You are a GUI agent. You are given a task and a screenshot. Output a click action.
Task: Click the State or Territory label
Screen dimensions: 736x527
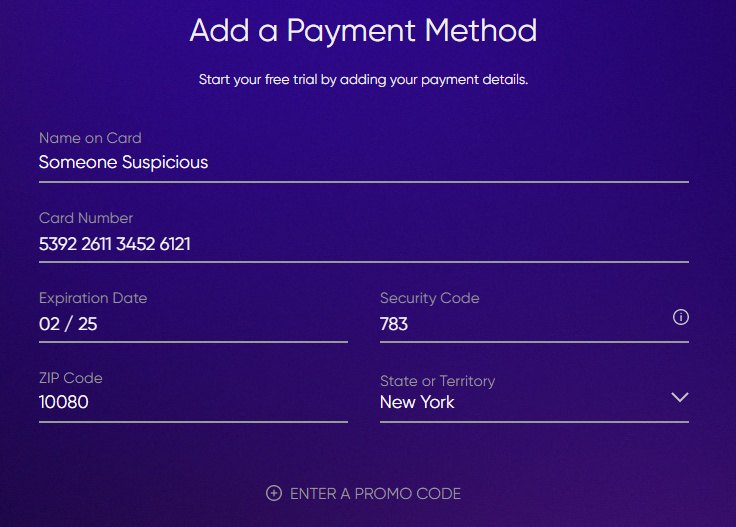(x=437, y=381)
